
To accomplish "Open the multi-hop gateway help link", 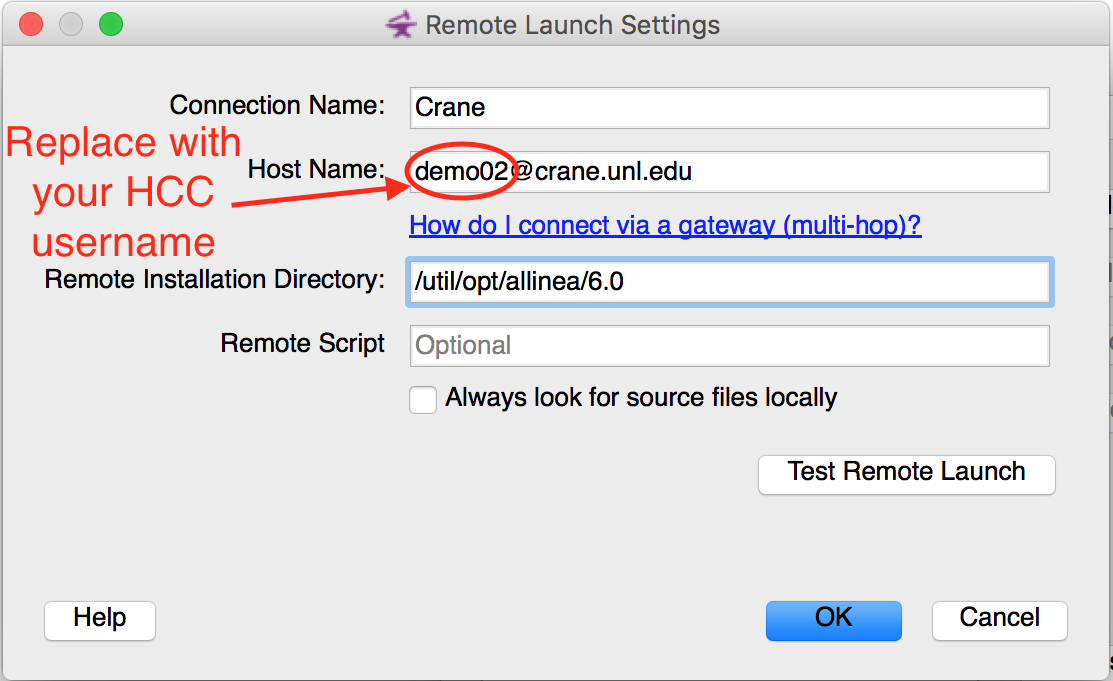I will point(665,226).
